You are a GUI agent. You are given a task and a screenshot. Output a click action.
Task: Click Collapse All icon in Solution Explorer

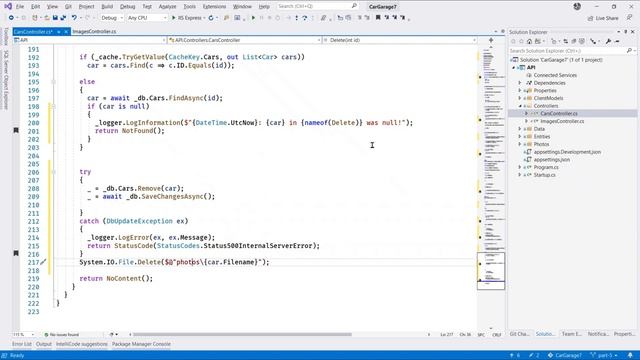click(x=573, y=41)
